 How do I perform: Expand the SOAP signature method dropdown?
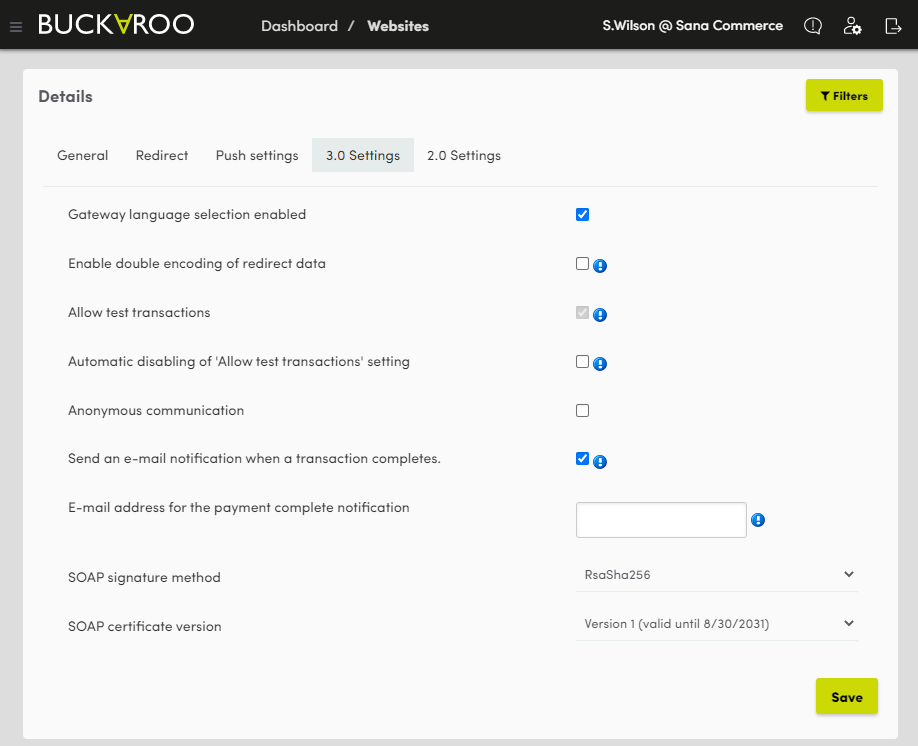[x=717, y=574]
